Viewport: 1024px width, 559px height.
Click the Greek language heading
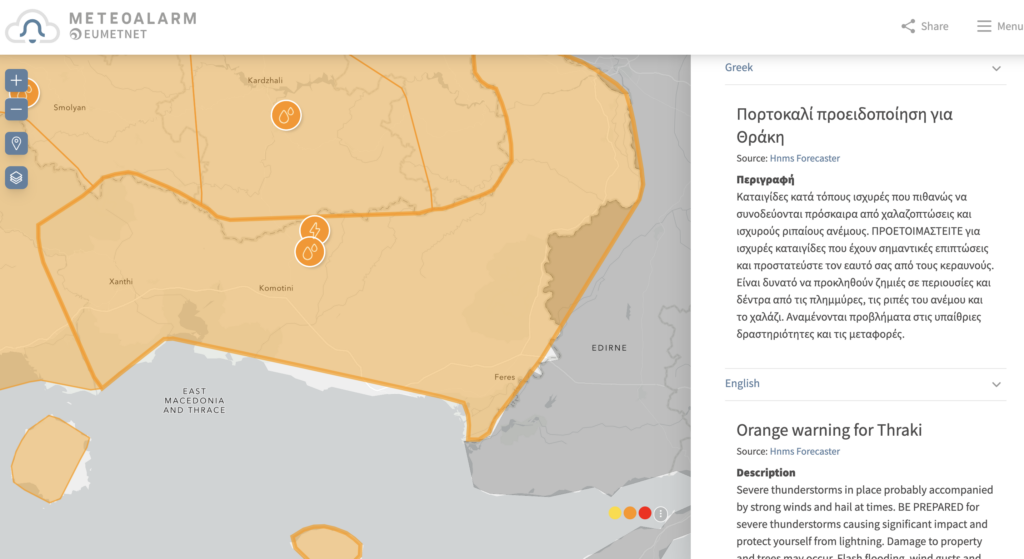click(739, 68)
